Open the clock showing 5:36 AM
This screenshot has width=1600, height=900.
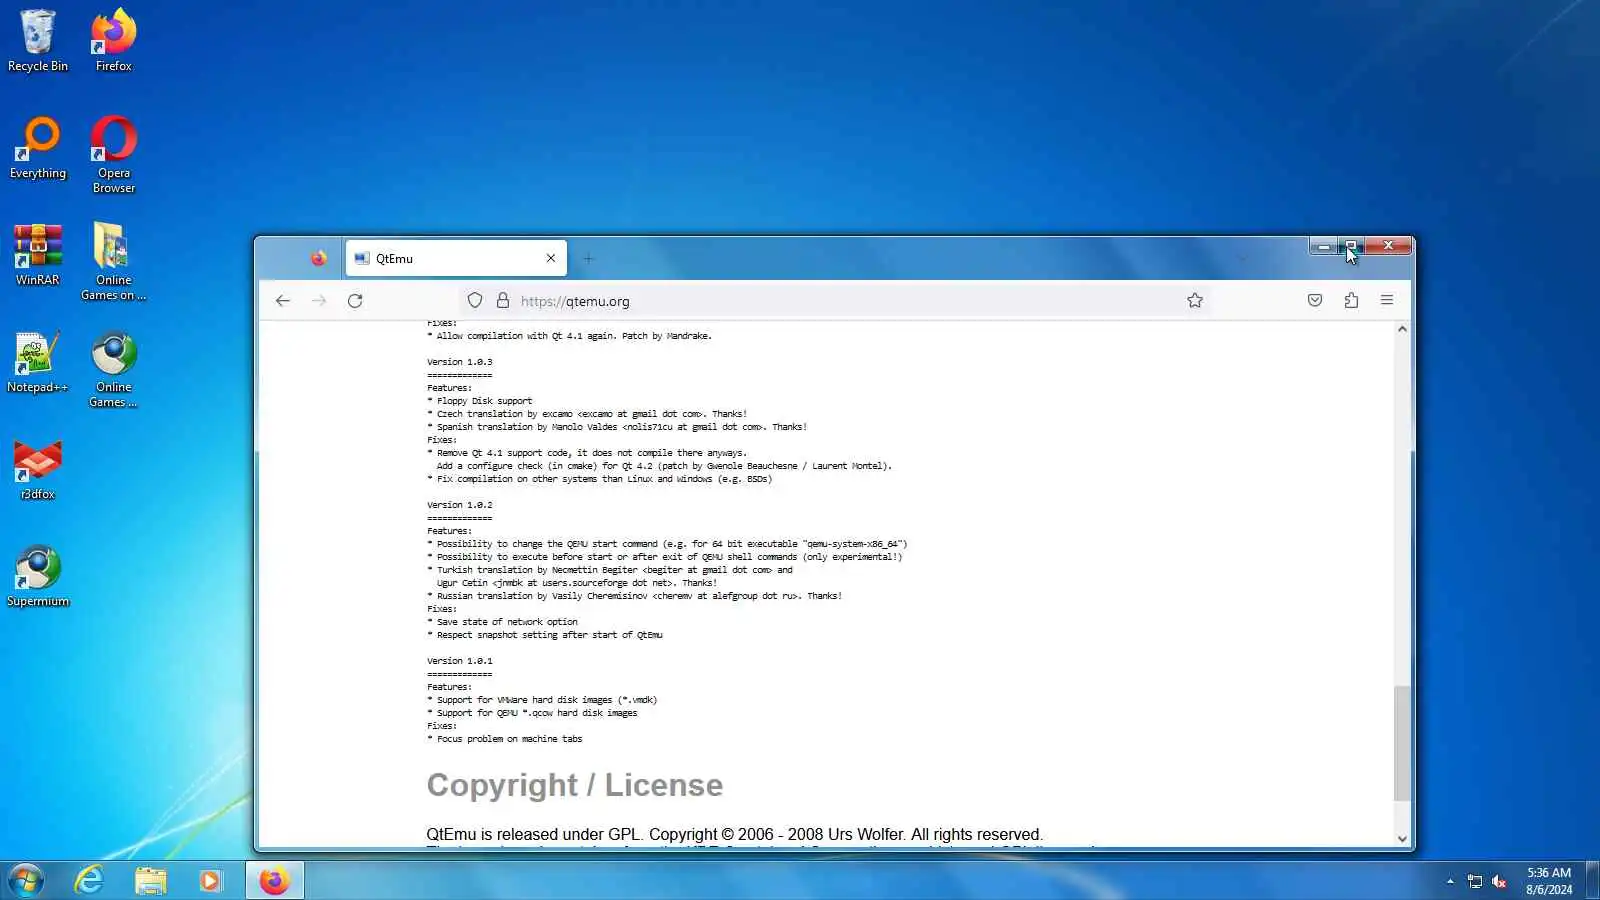pyautogui.click(x=1549, y=881)
